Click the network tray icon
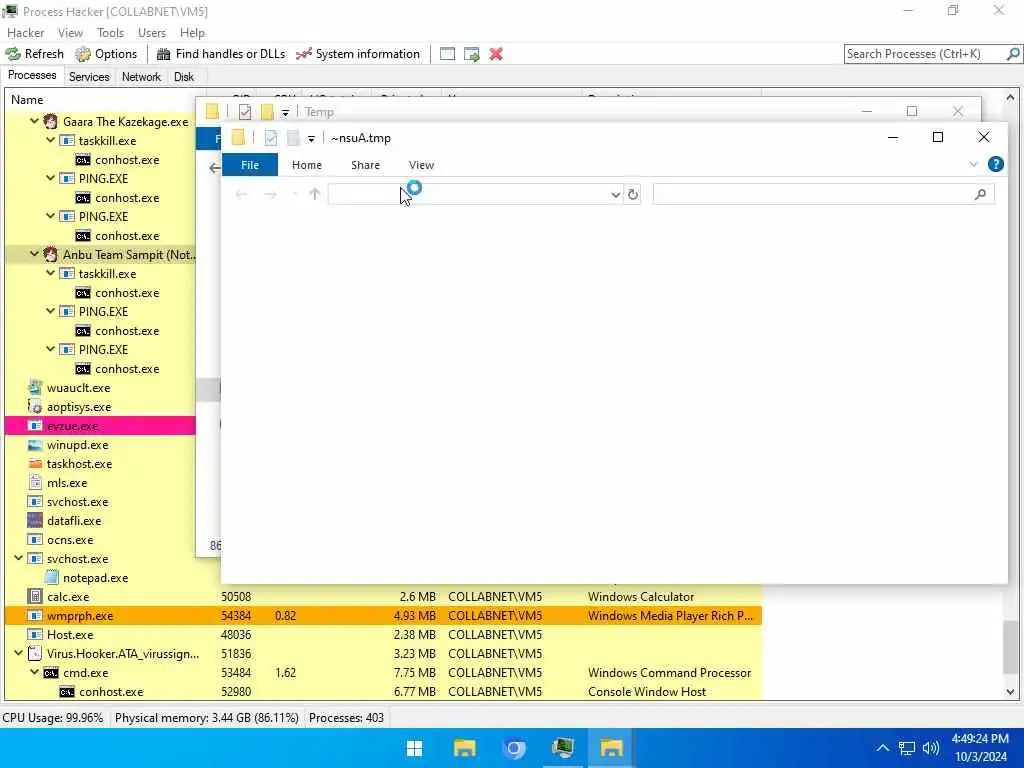This screenshot has height=768, width=1024. click(906, 748)
